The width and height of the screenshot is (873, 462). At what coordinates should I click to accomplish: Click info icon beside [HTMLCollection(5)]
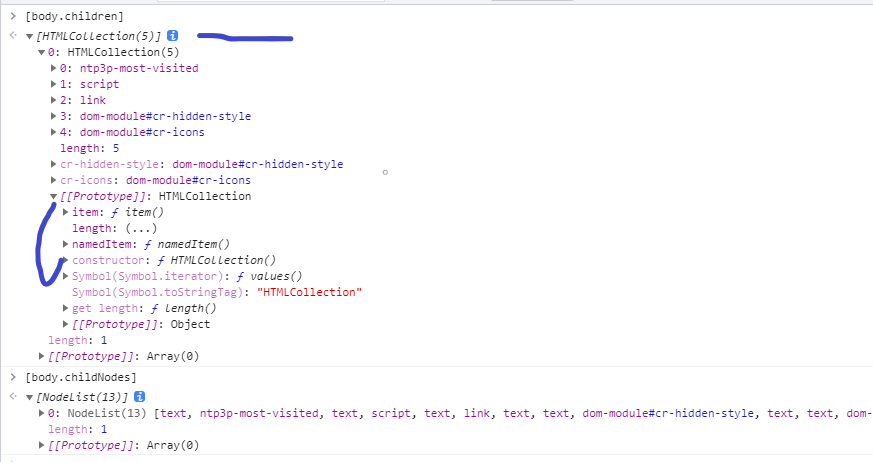(x=173, y=36)
